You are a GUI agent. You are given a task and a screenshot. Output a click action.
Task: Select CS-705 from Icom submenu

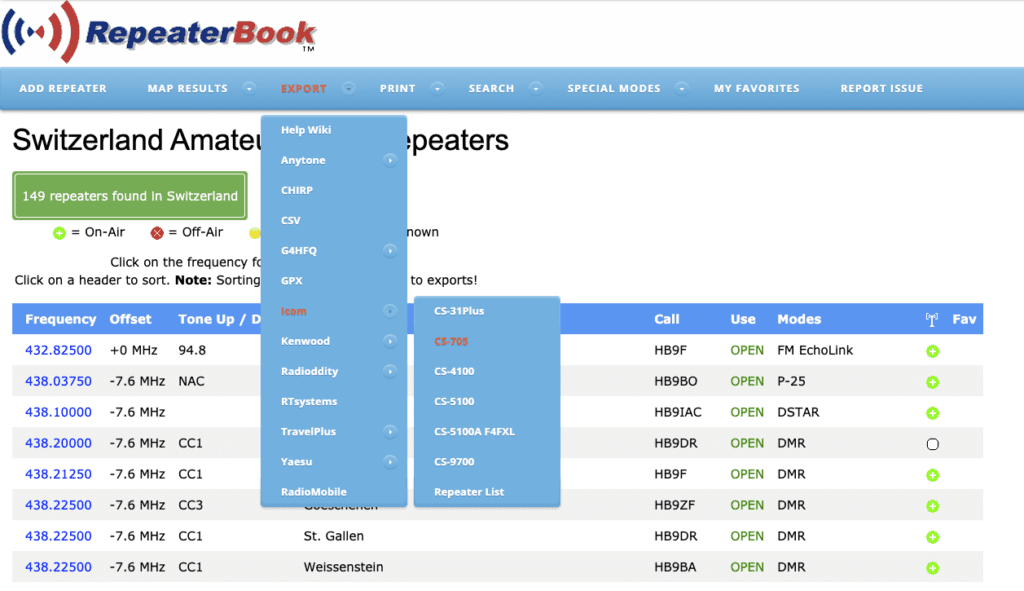click(451, 342)
